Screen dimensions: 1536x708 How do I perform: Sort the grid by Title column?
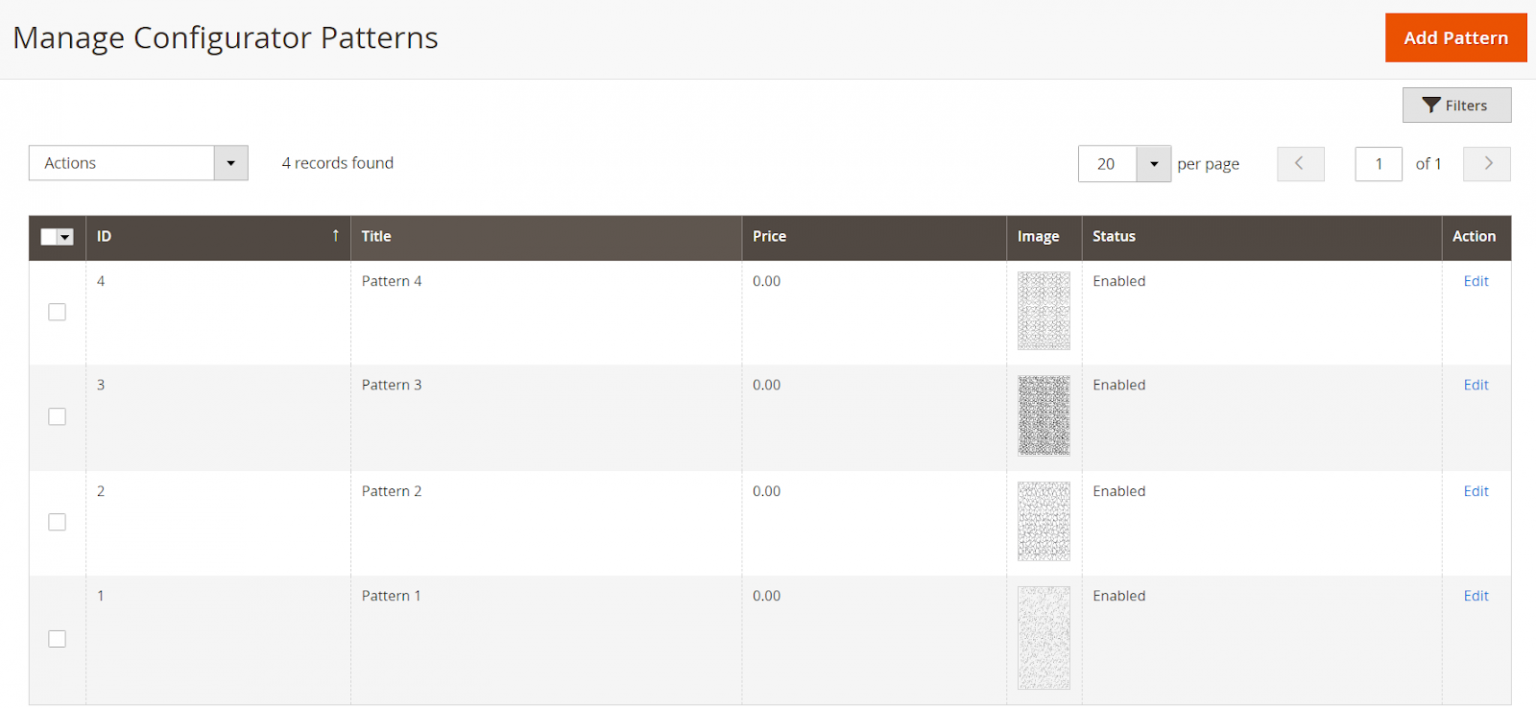[376, 236]
